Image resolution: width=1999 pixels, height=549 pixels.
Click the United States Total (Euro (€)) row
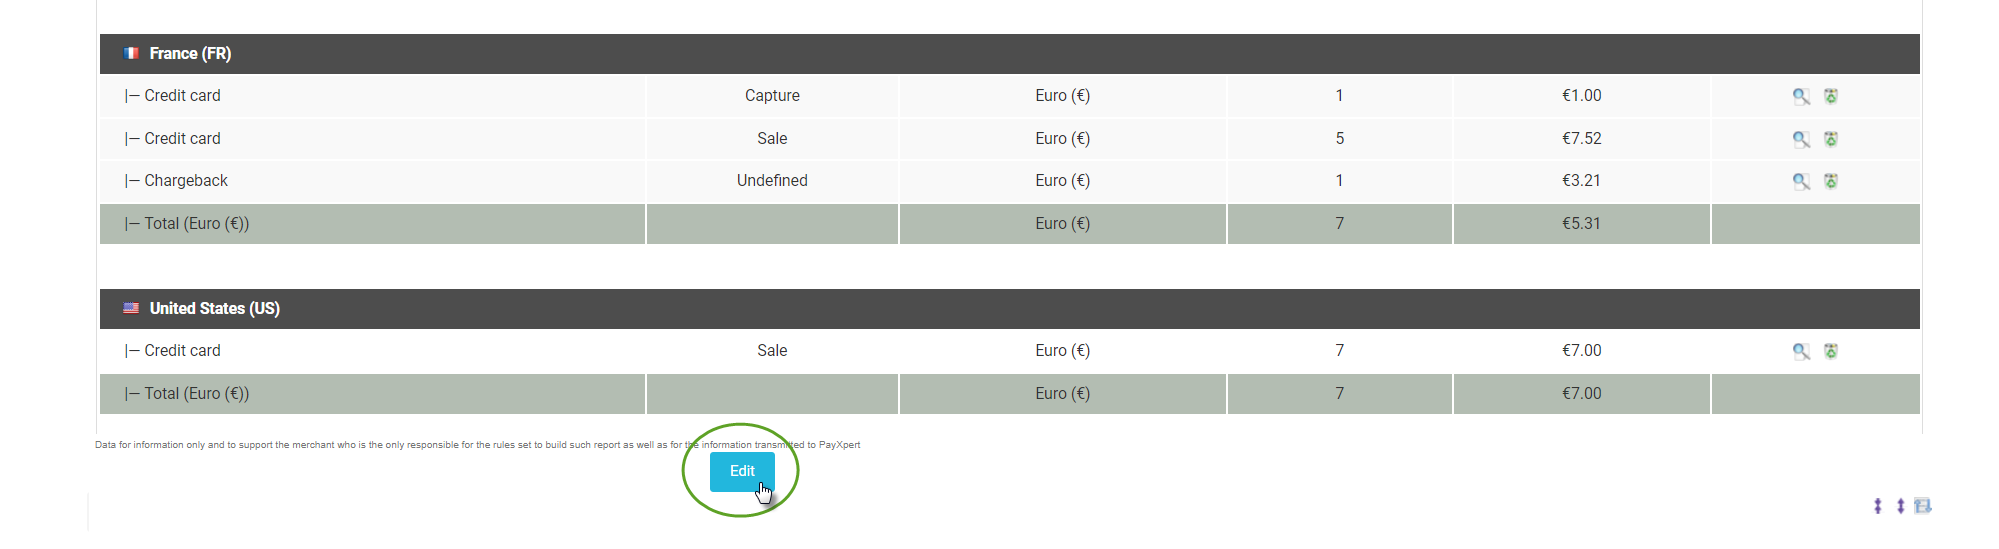coord(1010,394)
